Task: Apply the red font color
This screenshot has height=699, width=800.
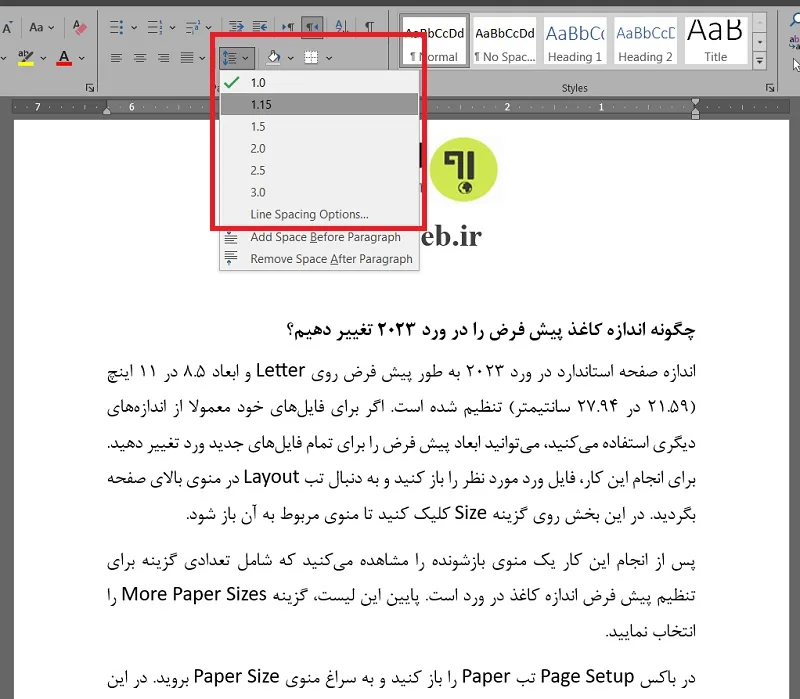Action: click(x=64, y=58)
